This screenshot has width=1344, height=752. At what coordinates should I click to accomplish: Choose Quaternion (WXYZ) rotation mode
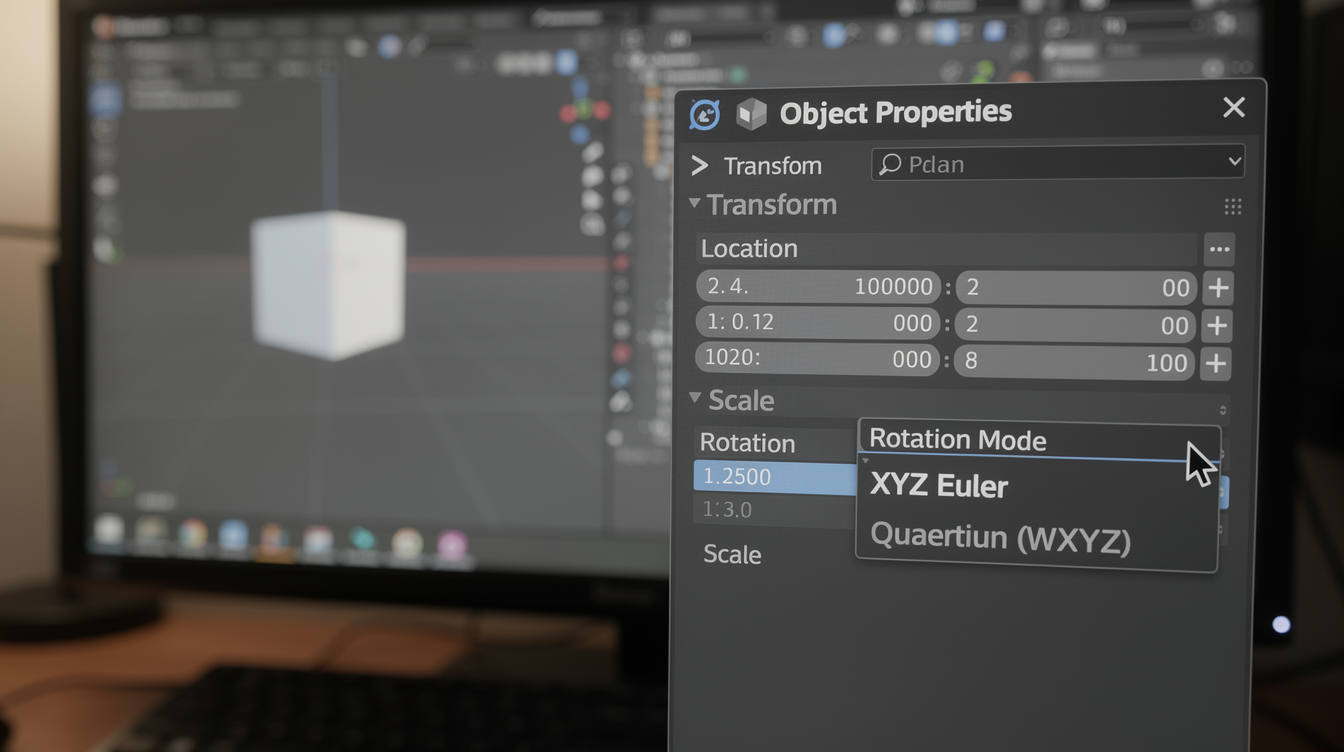point(998,538)
